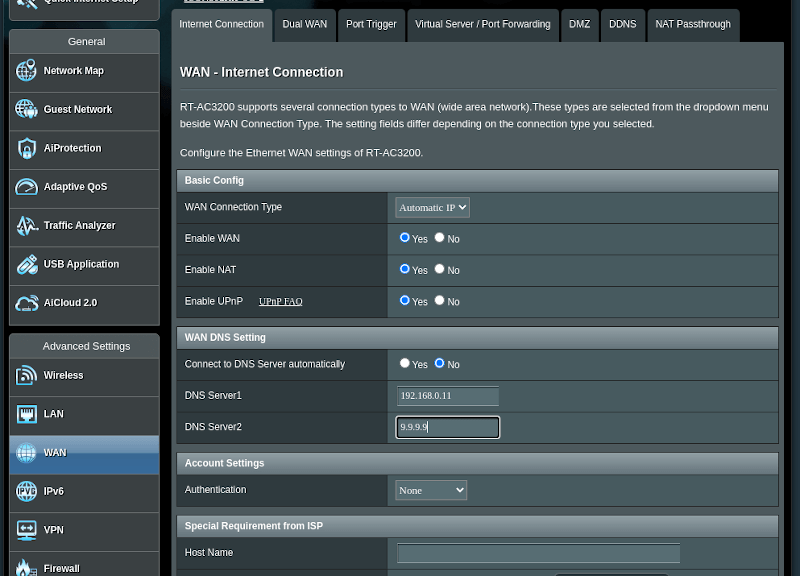Choose No for automatic DNS connection
800x576 pixels.
[439, 363]
